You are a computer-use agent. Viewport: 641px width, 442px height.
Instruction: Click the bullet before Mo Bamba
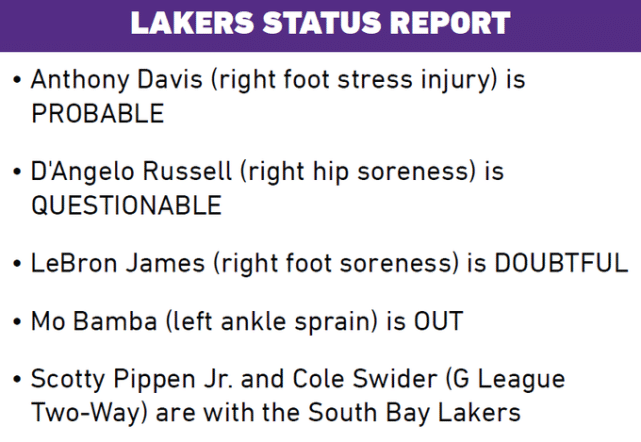point(17,321)
